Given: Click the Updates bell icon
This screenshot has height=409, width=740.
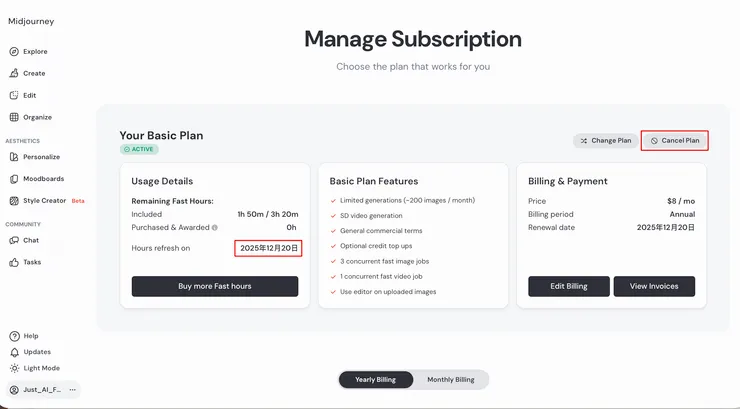Looking at the screenshot, I should pyautogui.click(x=14, y=352).
